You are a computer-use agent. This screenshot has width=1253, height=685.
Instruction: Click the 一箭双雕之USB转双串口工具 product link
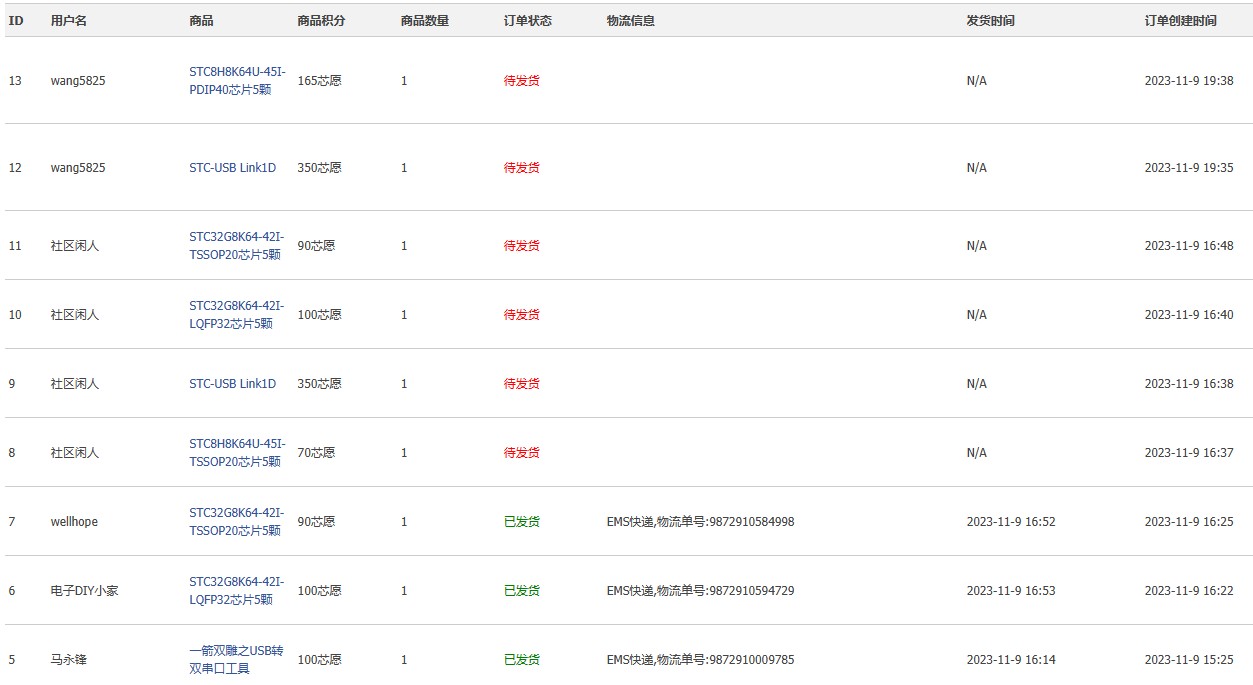tap(236, 660)
